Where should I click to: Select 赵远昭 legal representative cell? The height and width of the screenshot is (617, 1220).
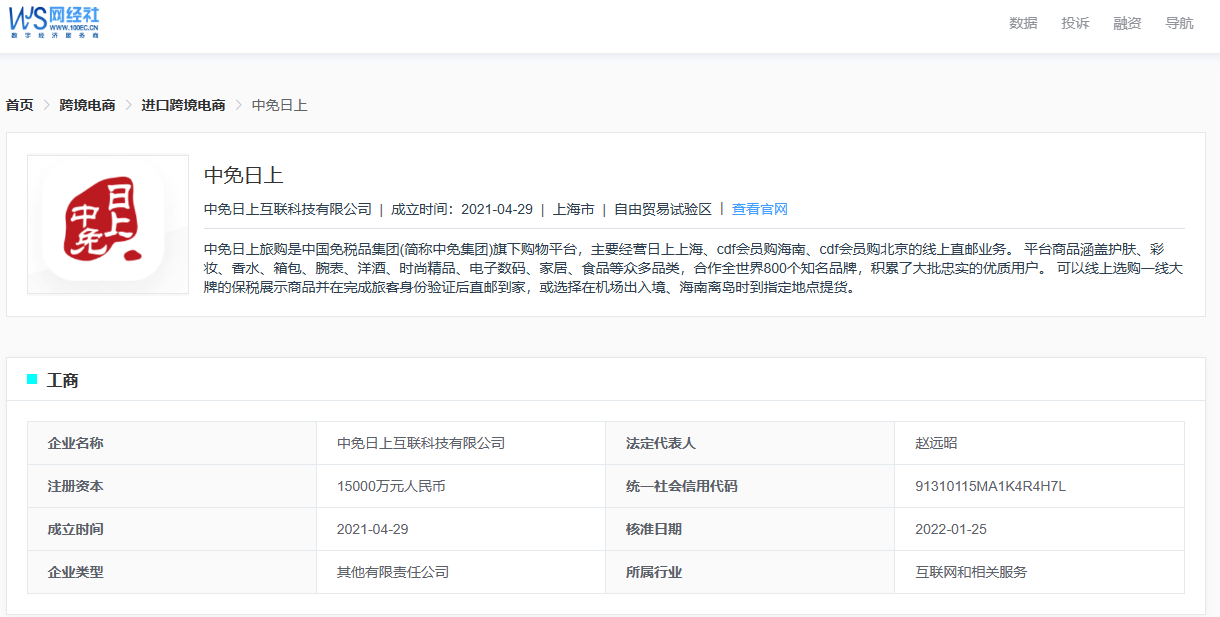click(x=1039, y=443)
